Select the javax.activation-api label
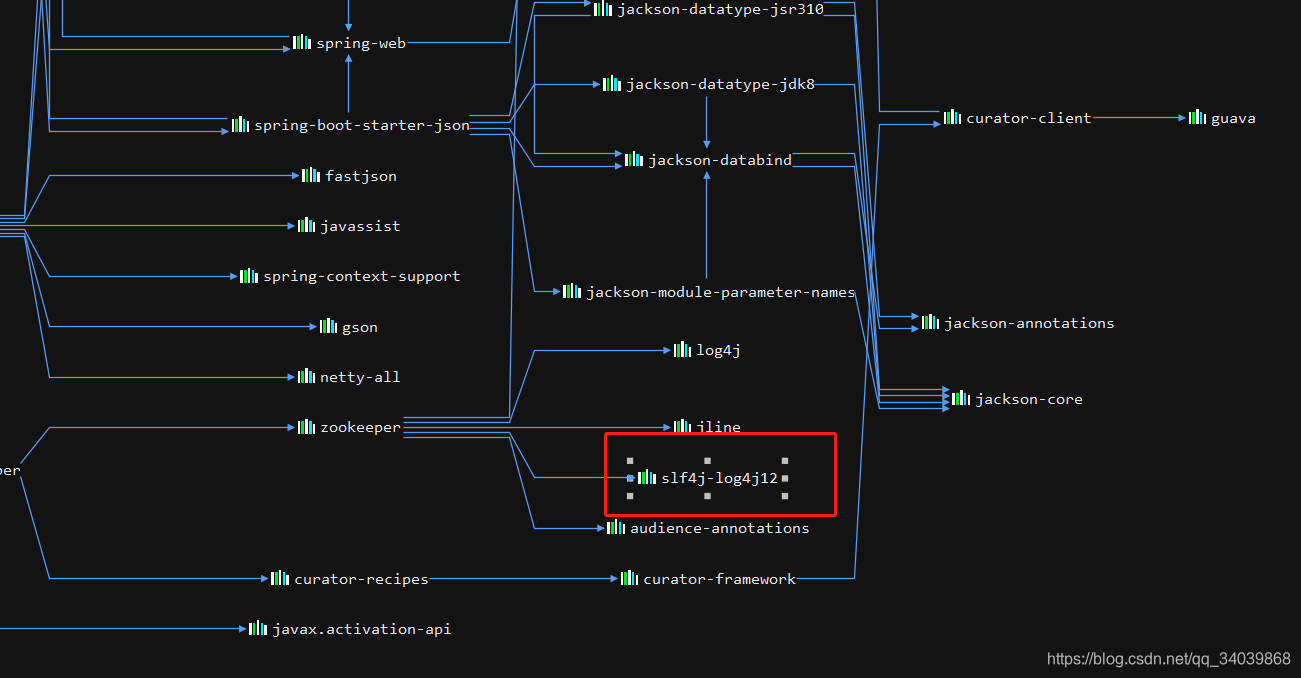The image size is (1301, 678). pos(362,629)
